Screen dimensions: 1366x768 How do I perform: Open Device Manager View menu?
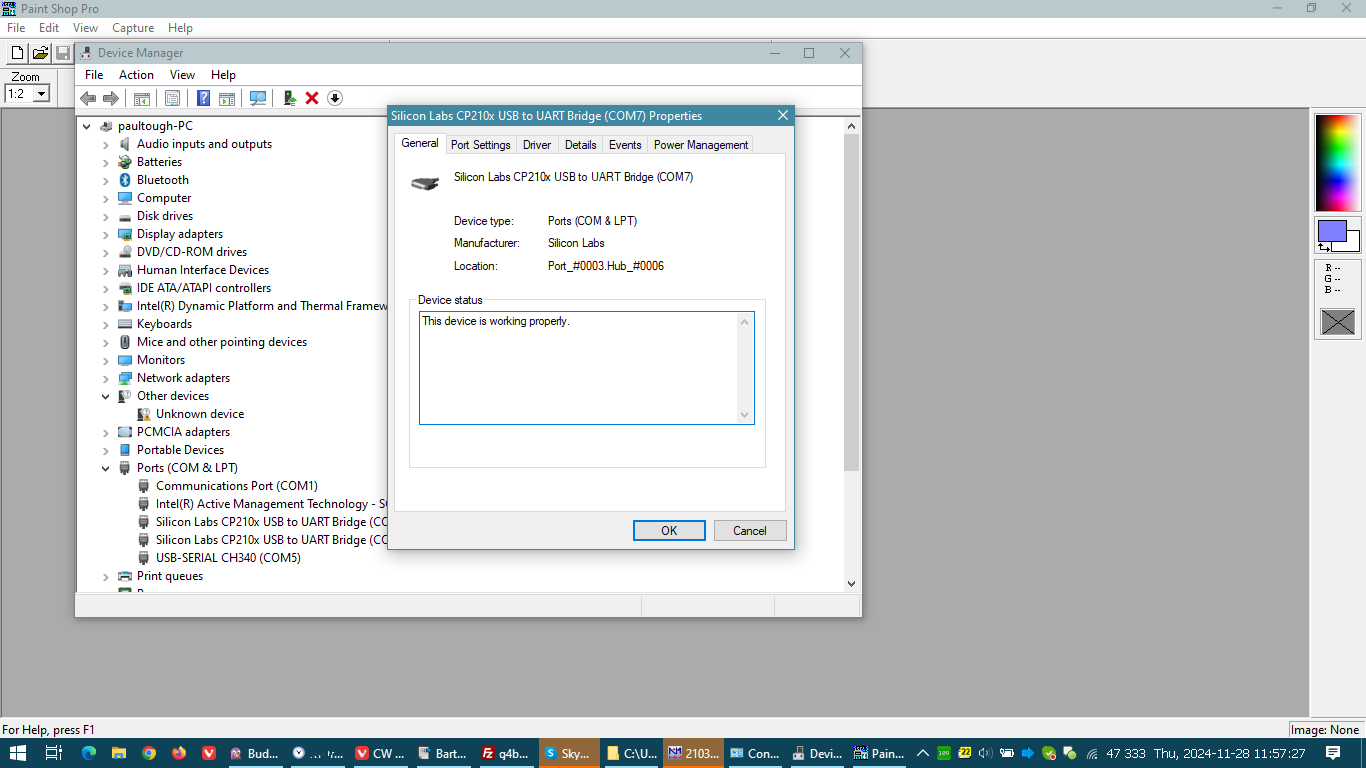tap(182, 75)
